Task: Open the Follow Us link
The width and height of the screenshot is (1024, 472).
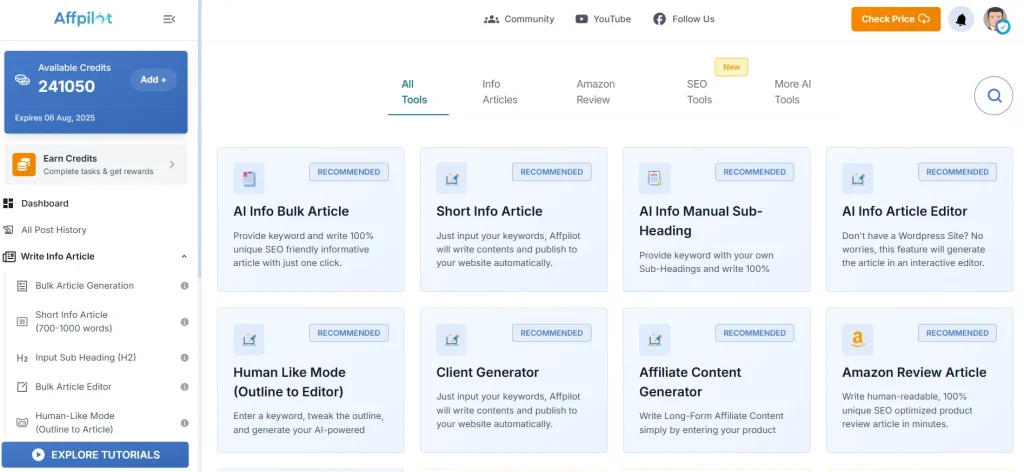Action: [x=693, y=19]
